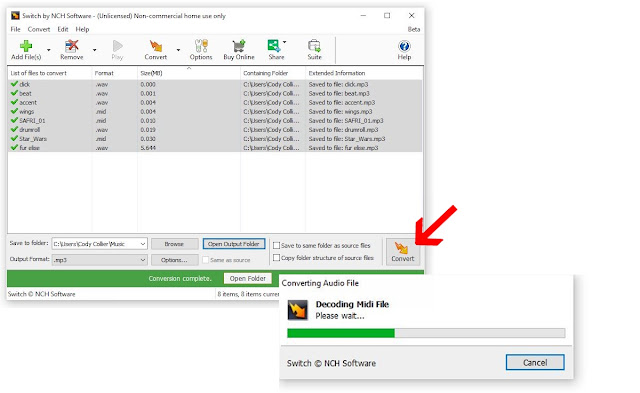Click the 5.644 size value

click(148, 148)
